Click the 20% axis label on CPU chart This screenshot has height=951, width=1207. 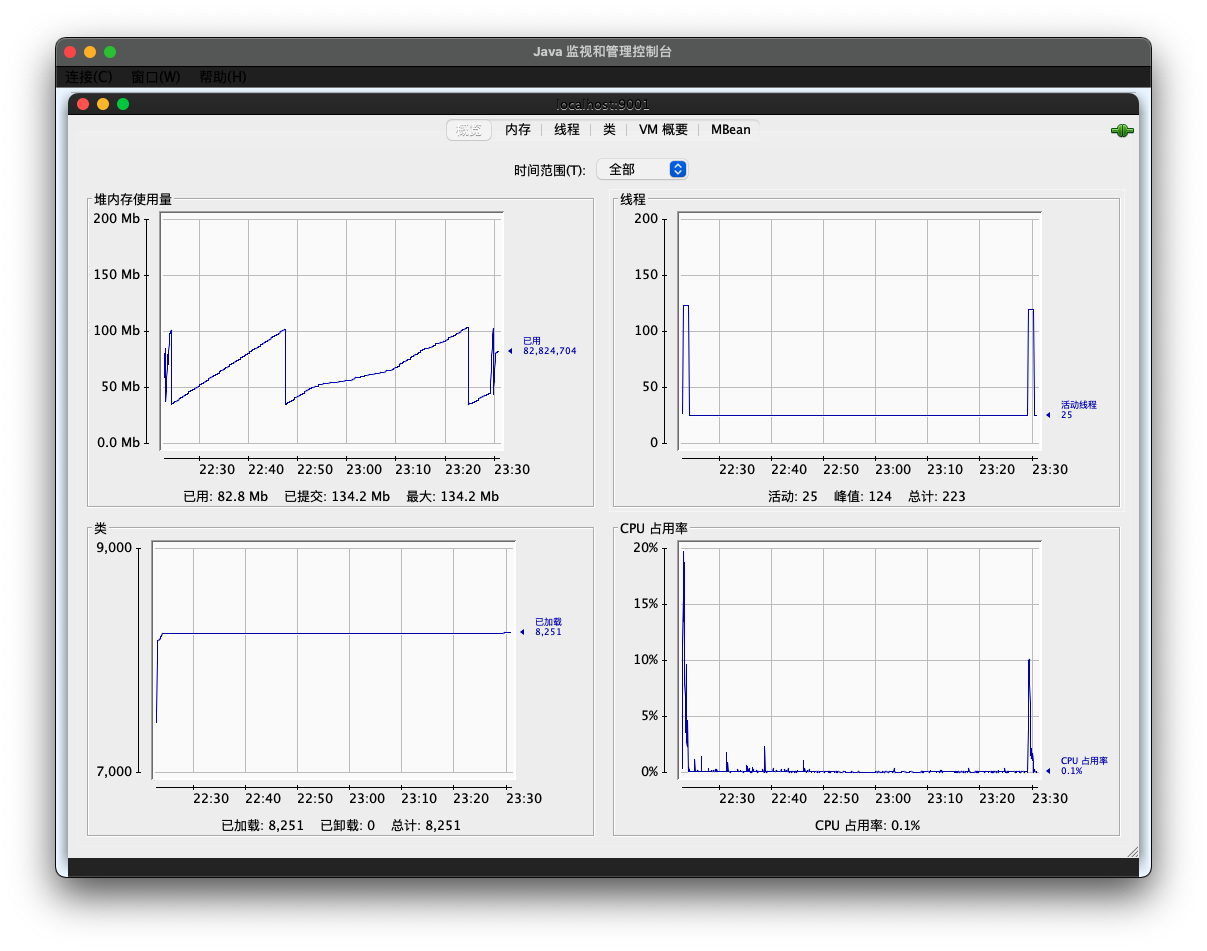[x=645, y=548]
